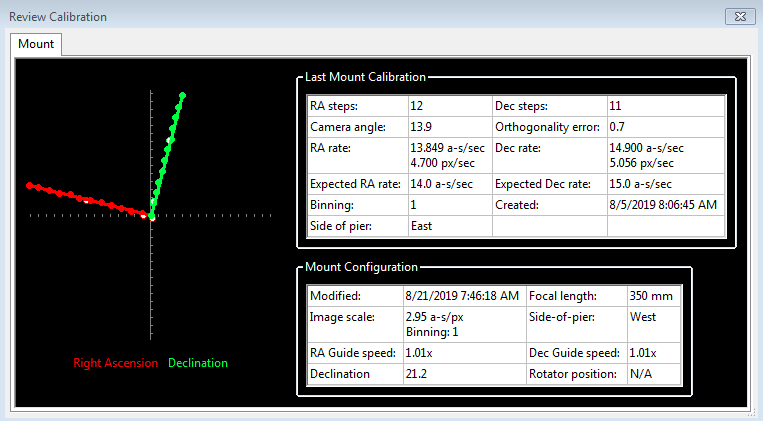
Task: Click the value 13.849 a-s/sec
Action: tap(447, 148)
